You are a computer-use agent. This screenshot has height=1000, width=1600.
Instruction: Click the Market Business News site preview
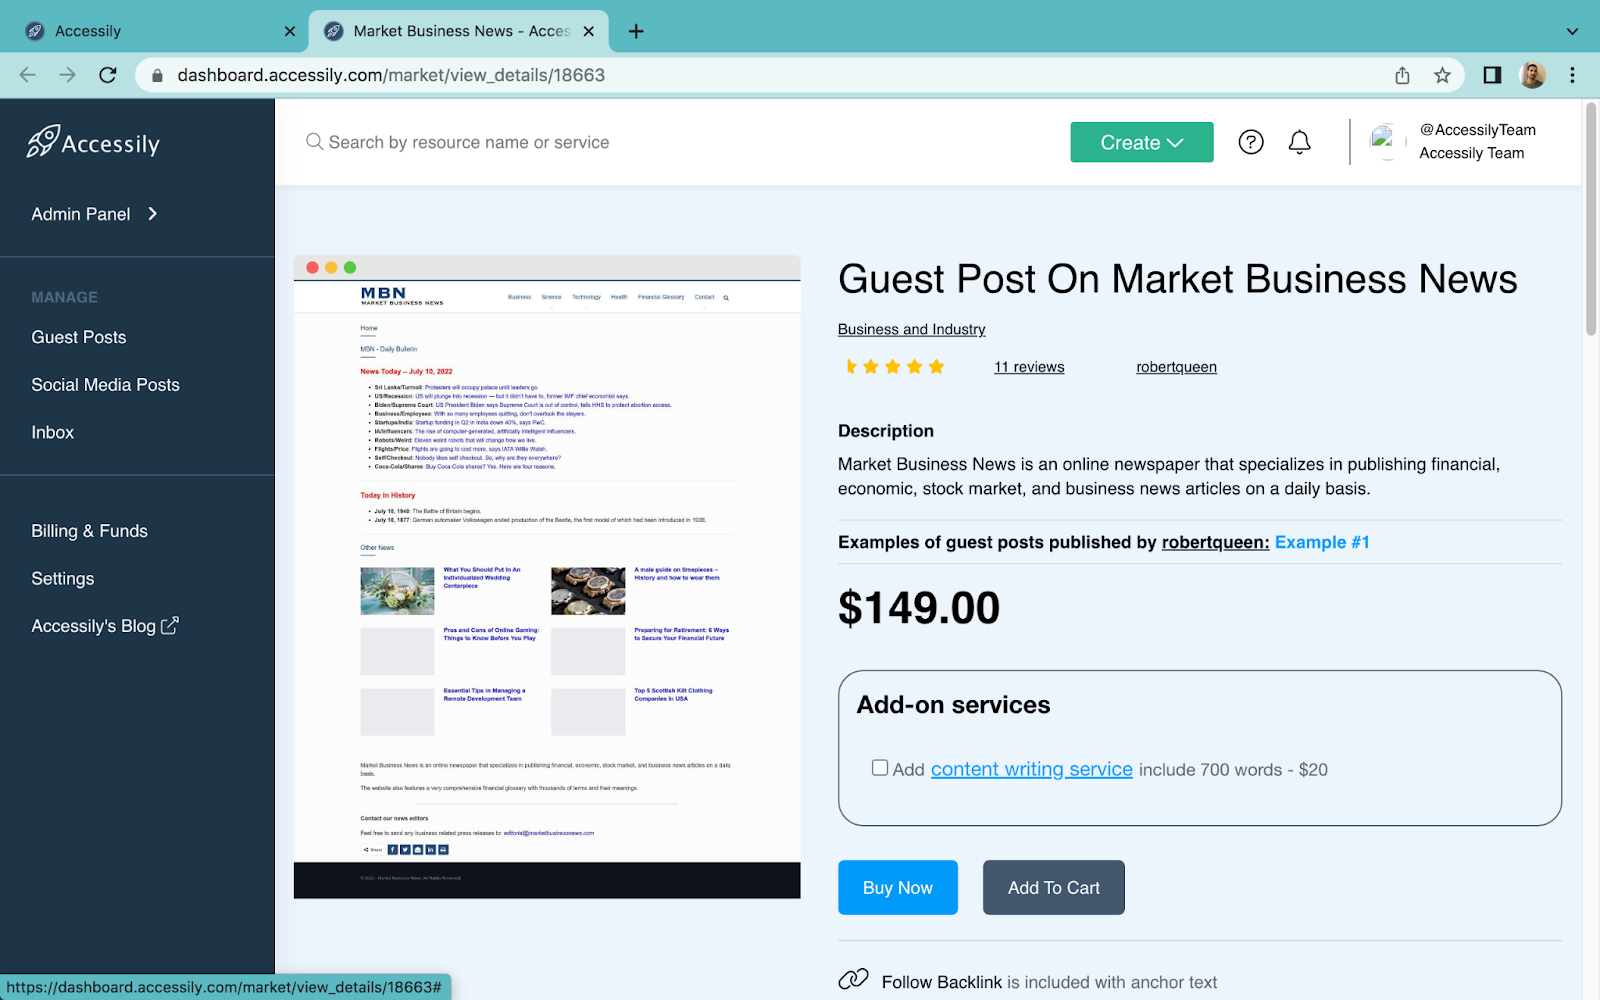(547, 577)
